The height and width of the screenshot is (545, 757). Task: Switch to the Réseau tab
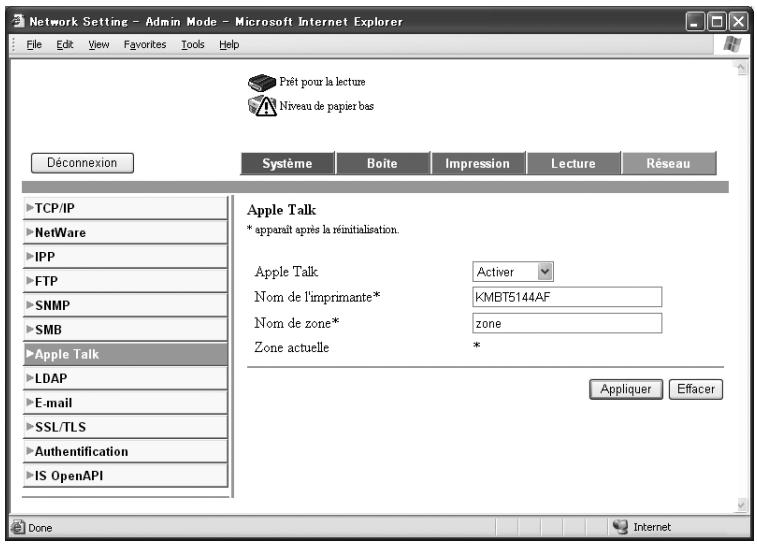click(x=669, y=163)
